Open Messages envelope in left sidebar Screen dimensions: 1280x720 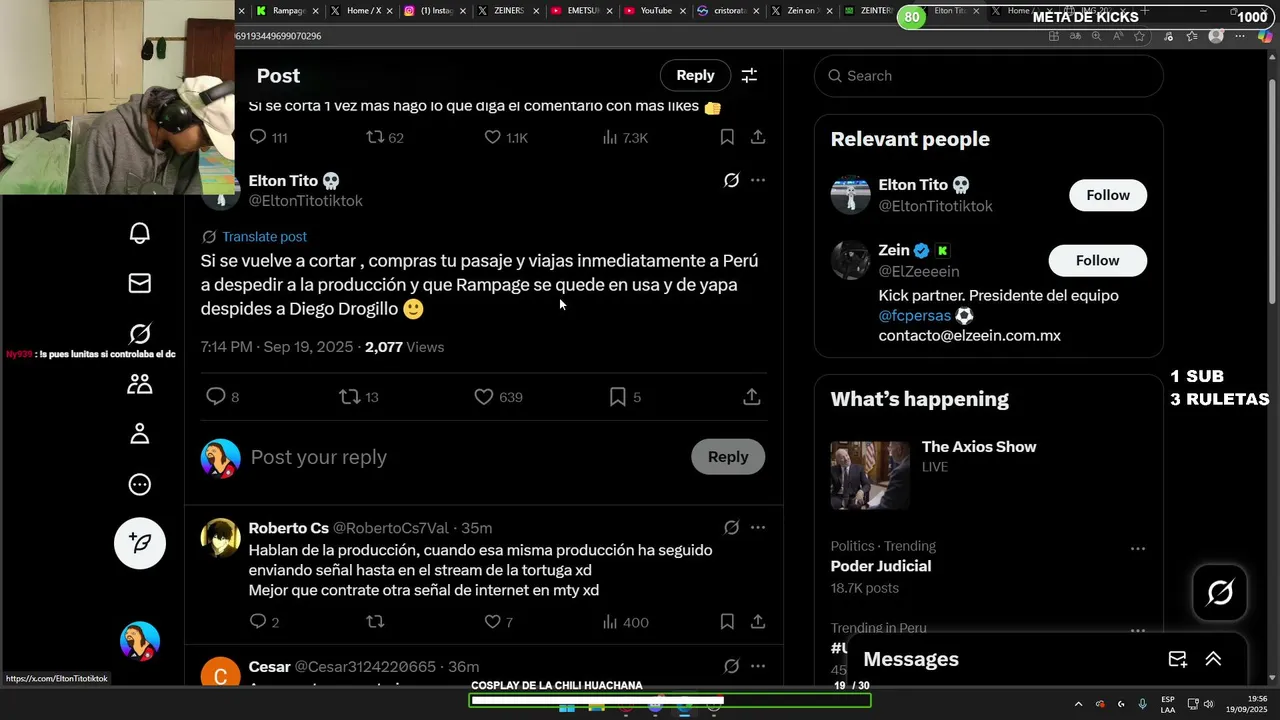(140, 283)
